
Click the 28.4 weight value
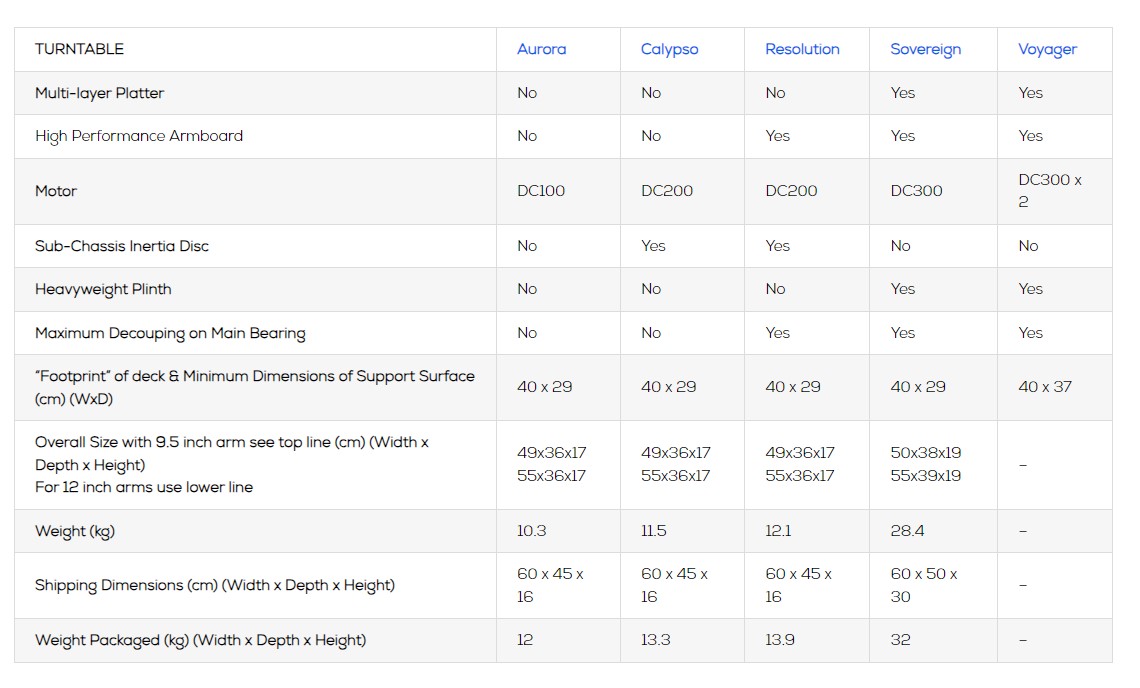[x=907, y=531]
